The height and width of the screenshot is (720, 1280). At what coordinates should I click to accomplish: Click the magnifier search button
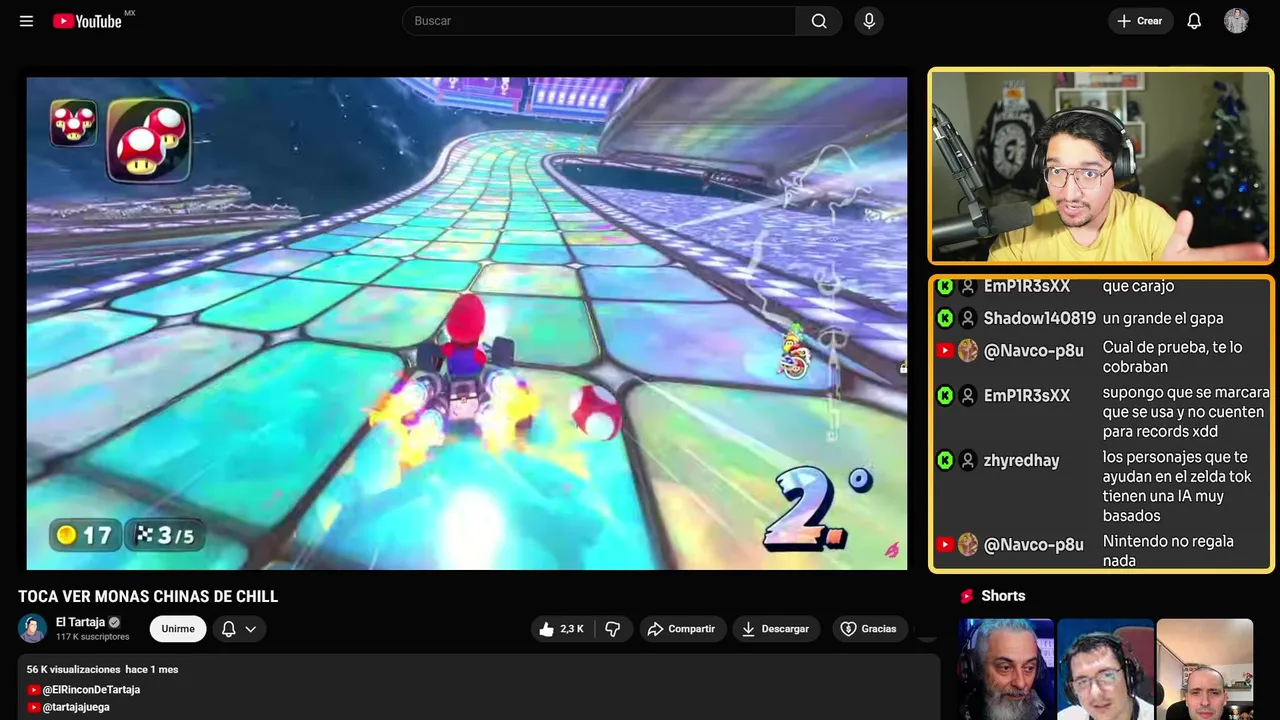coord(819,21)
